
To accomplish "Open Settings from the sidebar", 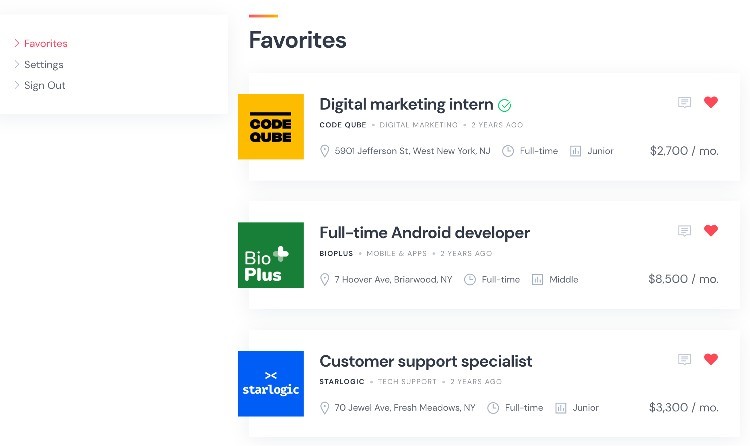I will tap(44, 65).
